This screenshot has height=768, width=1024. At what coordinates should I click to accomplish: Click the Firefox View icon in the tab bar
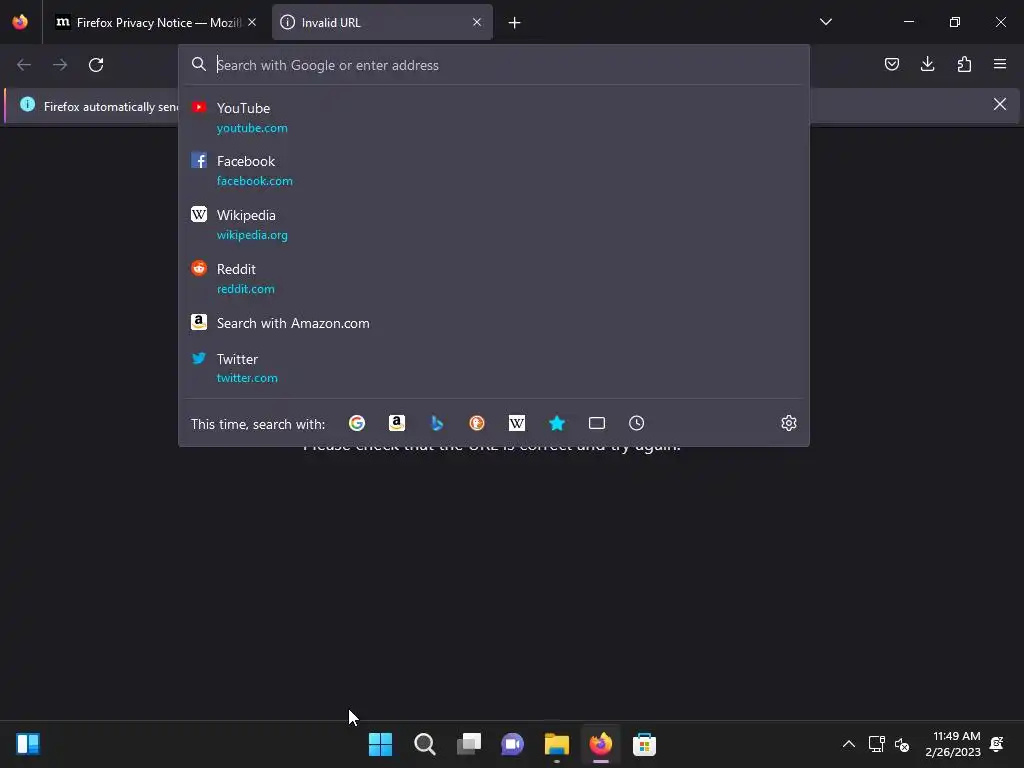(x=20, y=22)
